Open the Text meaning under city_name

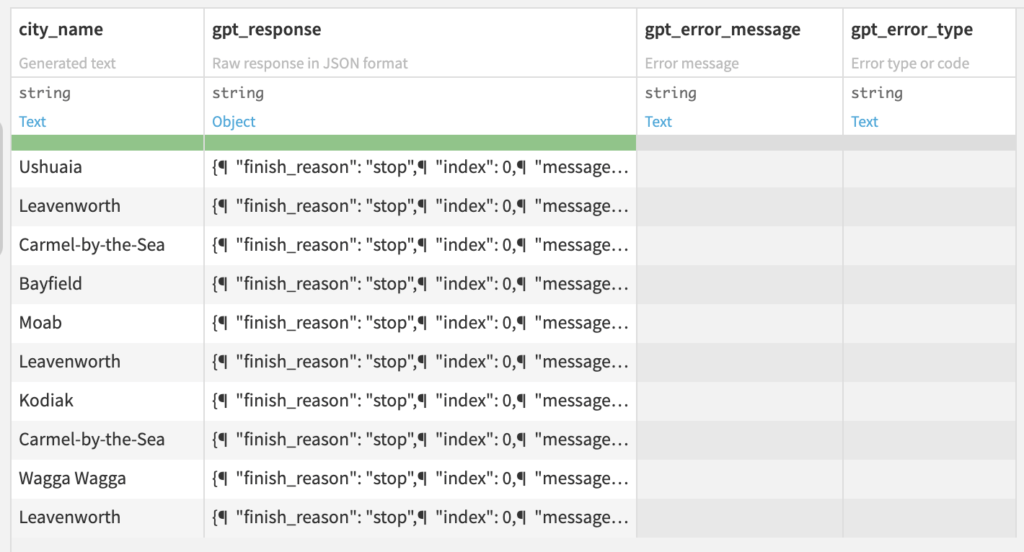(x=33, y=122)
